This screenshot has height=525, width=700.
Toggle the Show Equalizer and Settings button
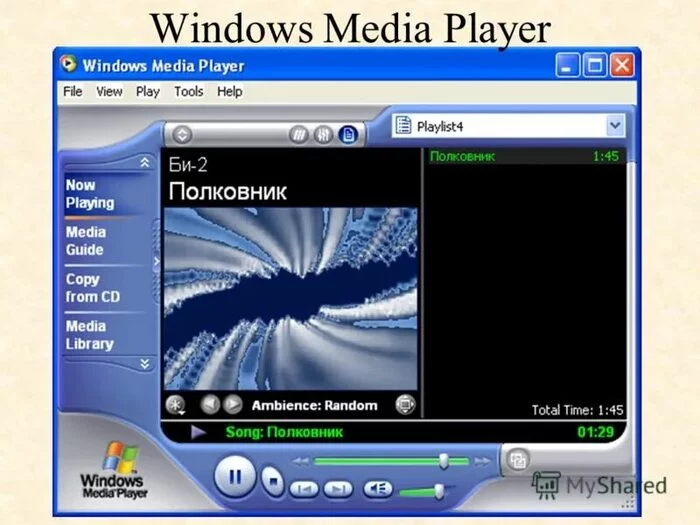point(323,134)
